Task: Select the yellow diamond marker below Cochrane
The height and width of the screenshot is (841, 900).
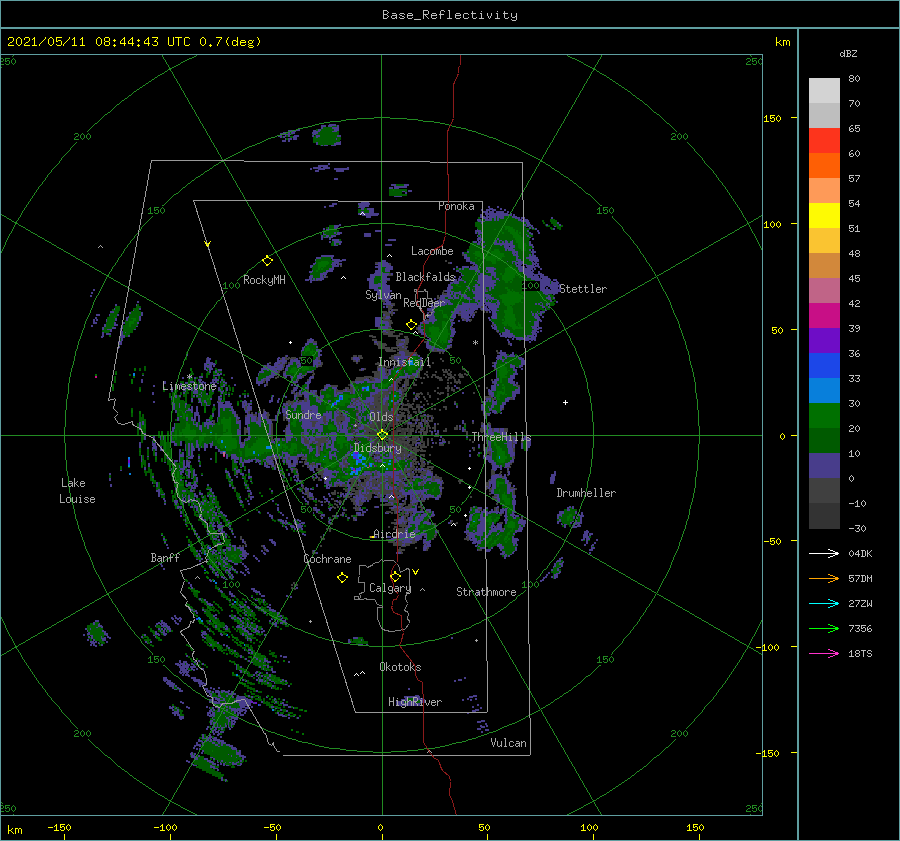Action: pos(342,578)
